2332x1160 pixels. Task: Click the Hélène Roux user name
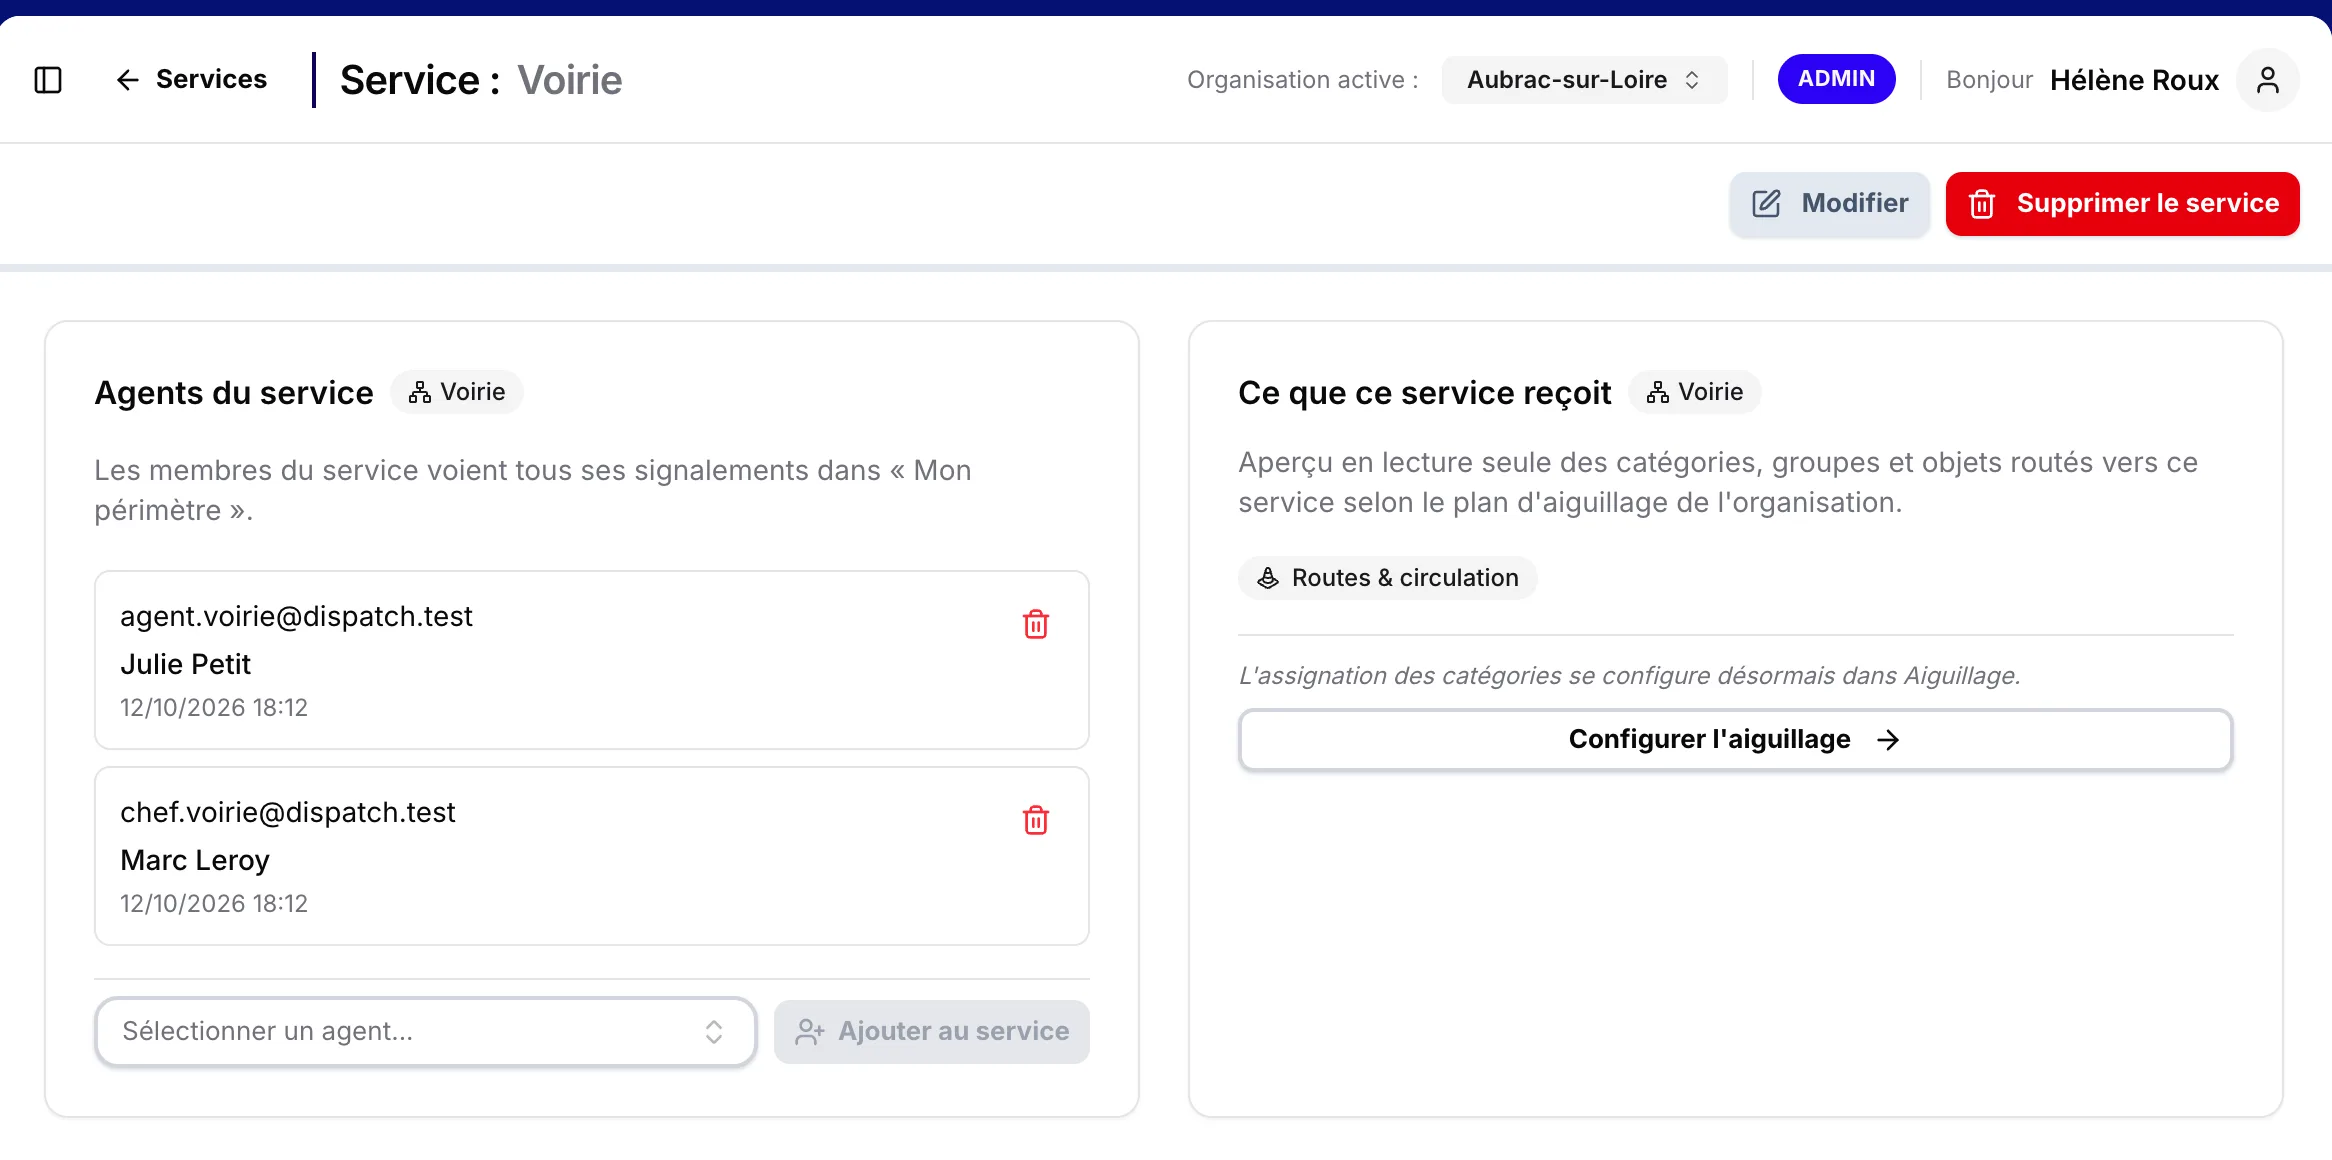[2134, 80]
